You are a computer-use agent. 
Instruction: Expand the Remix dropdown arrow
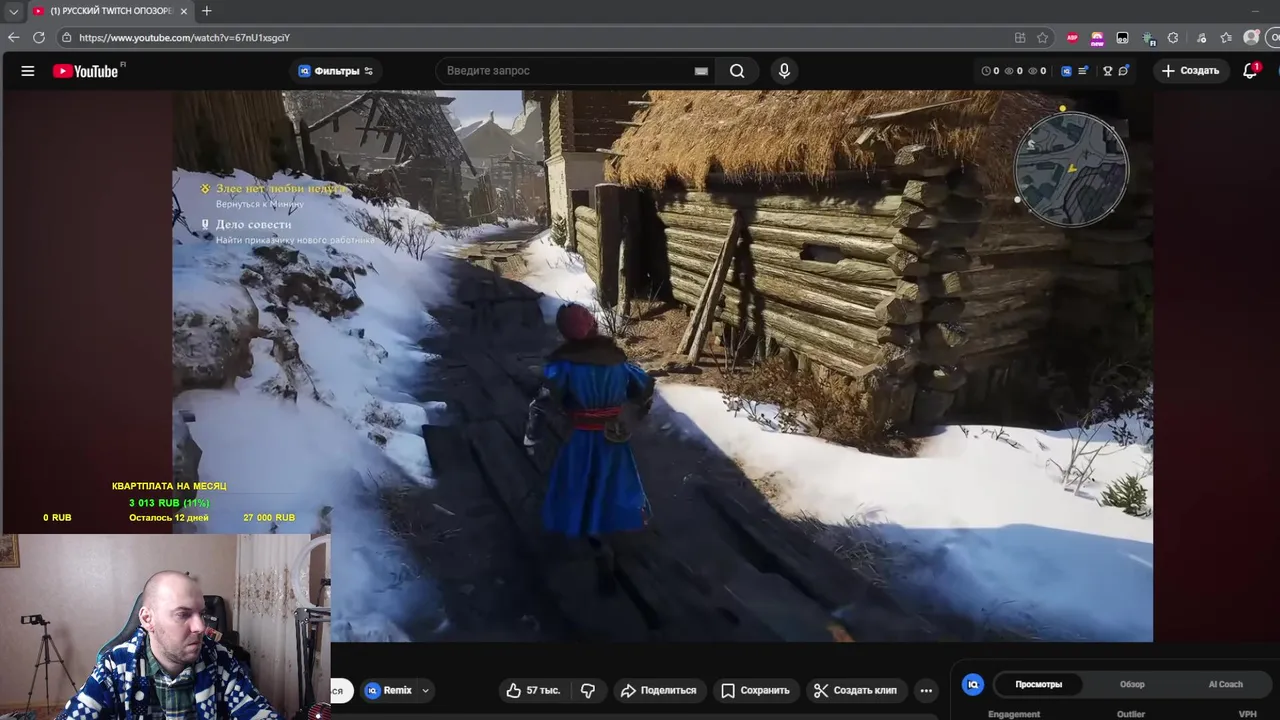tap(425, 690)
